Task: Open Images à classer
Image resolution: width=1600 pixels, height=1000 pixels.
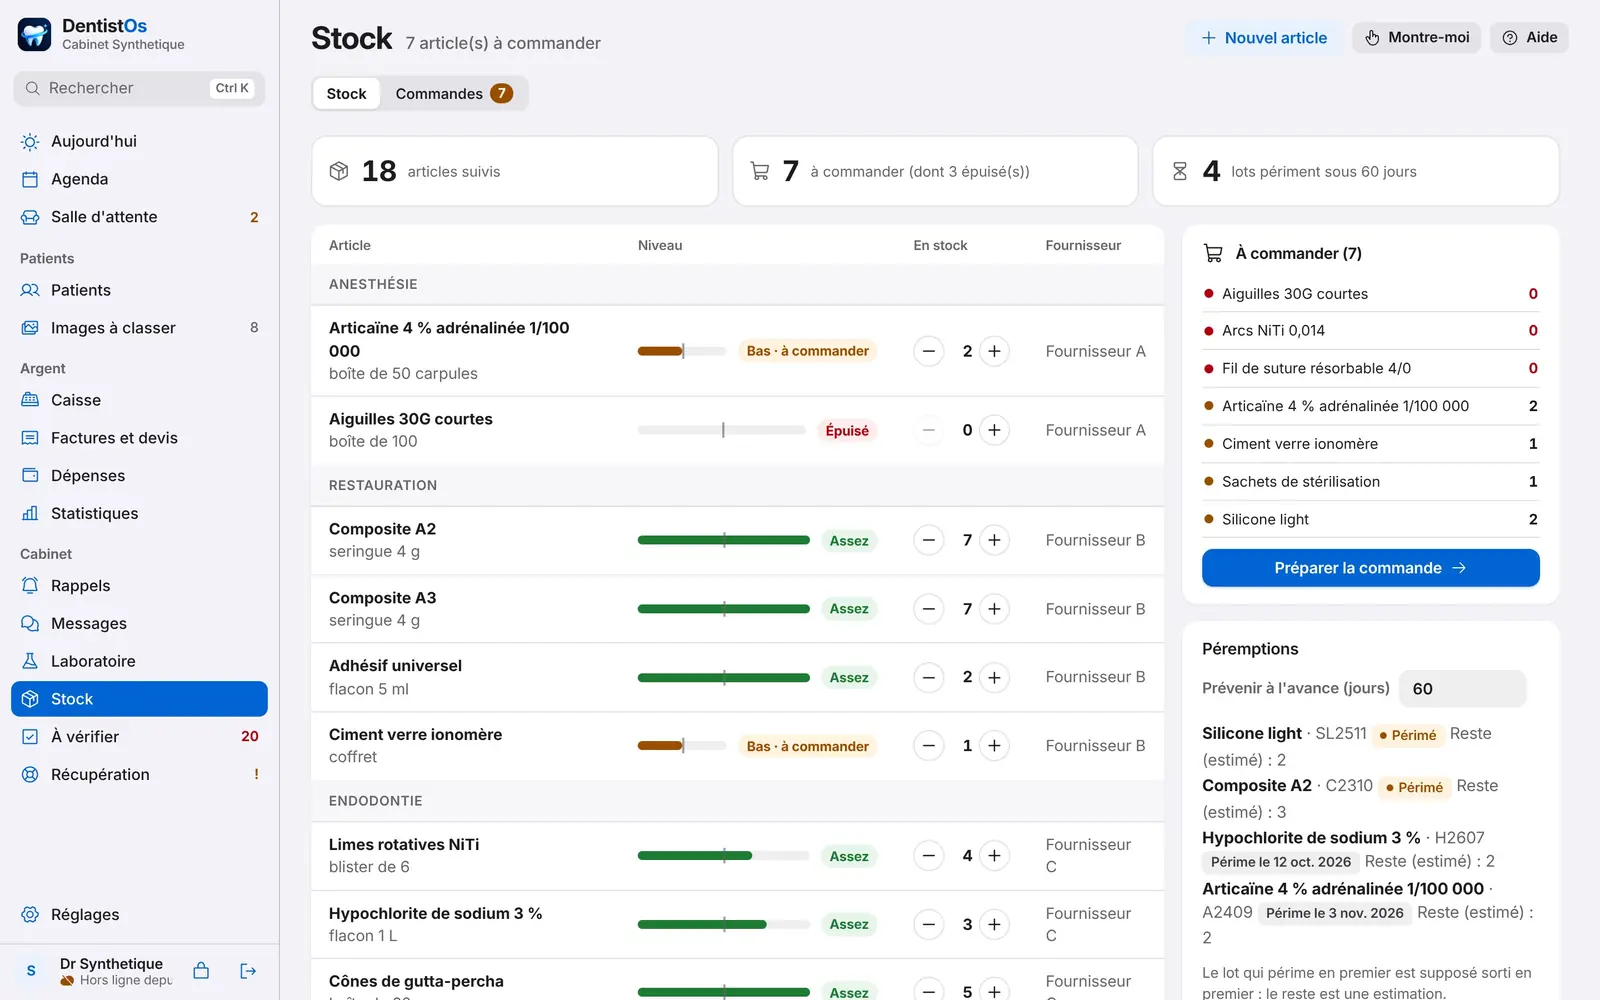Action: 139,328
